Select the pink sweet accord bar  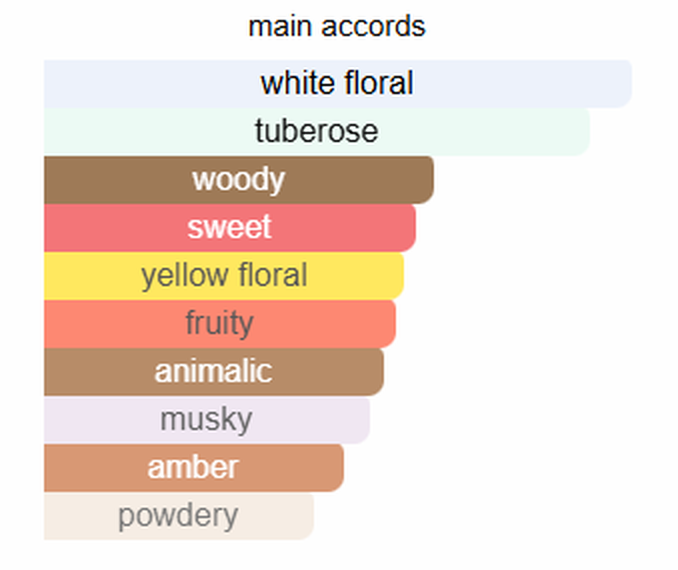pos(230,227)
